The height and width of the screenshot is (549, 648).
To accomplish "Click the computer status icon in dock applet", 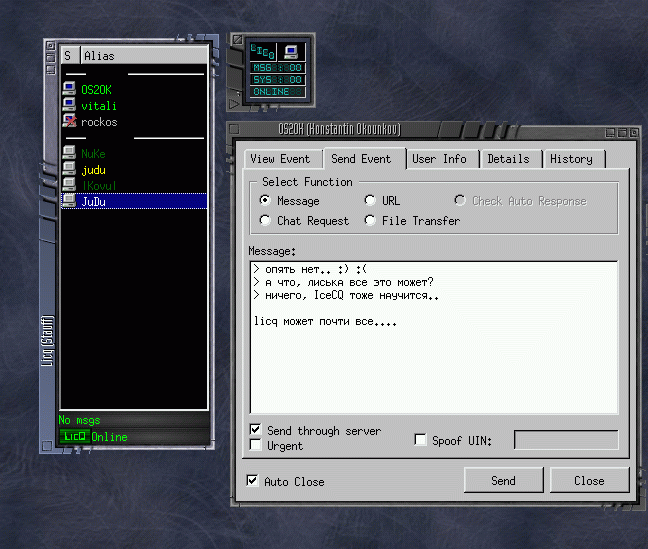I will click(x=291, y=52).
